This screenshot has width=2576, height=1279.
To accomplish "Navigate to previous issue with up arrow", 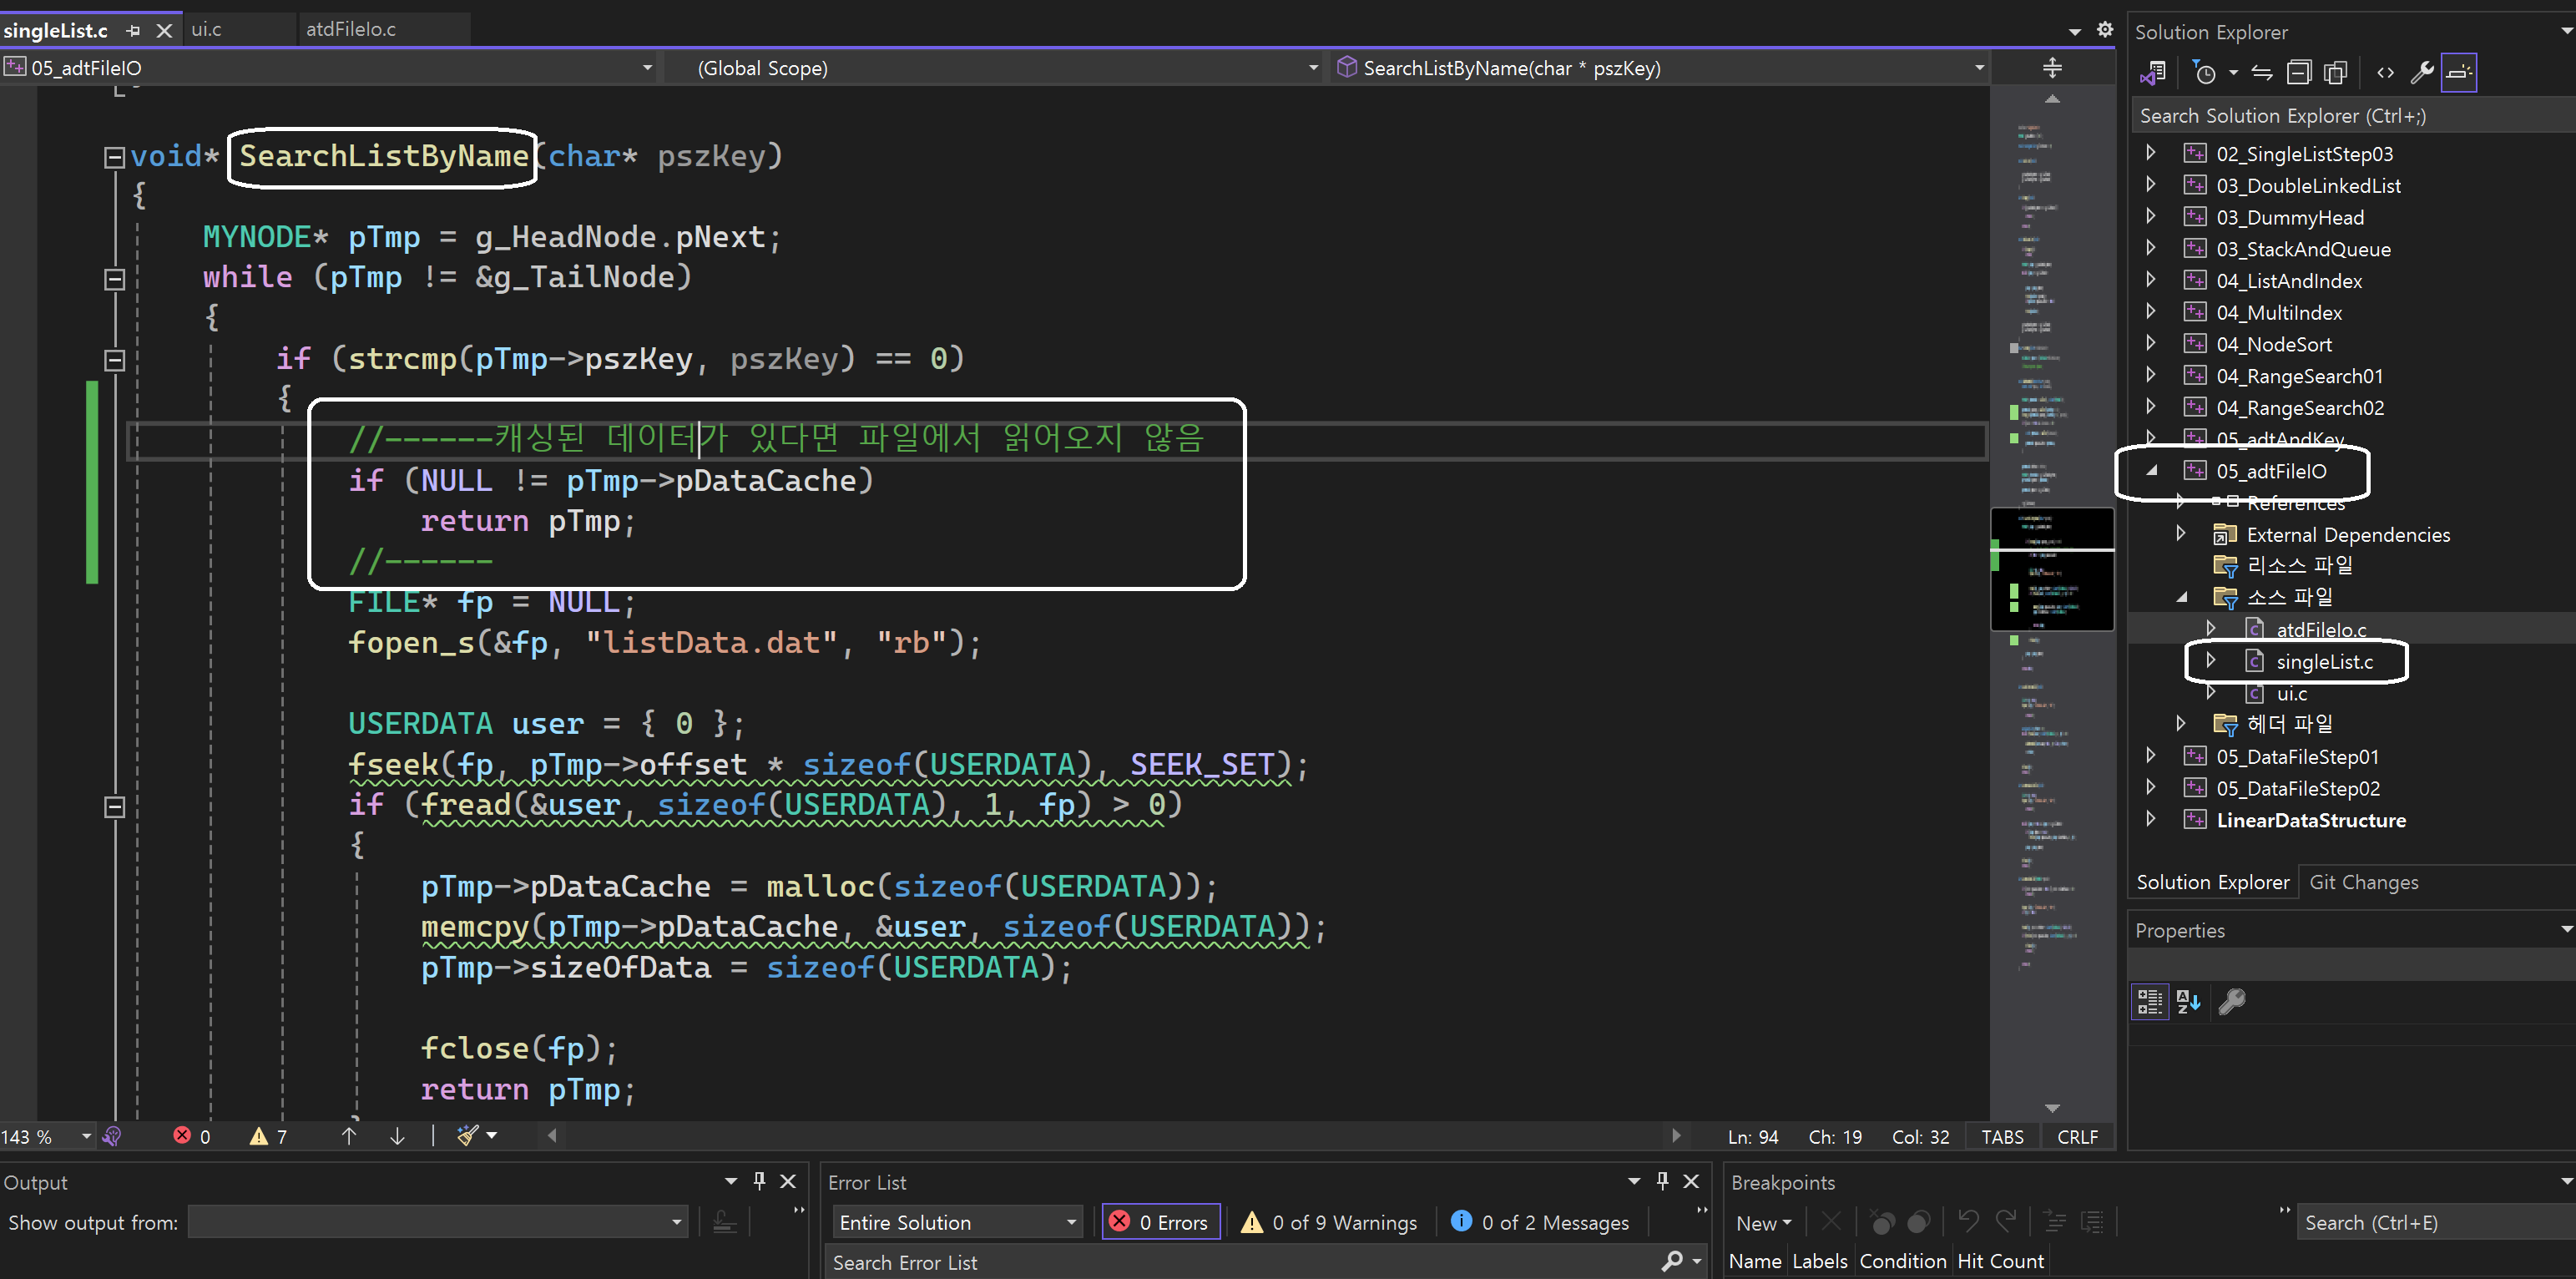I will click(x=349, y=1136).
